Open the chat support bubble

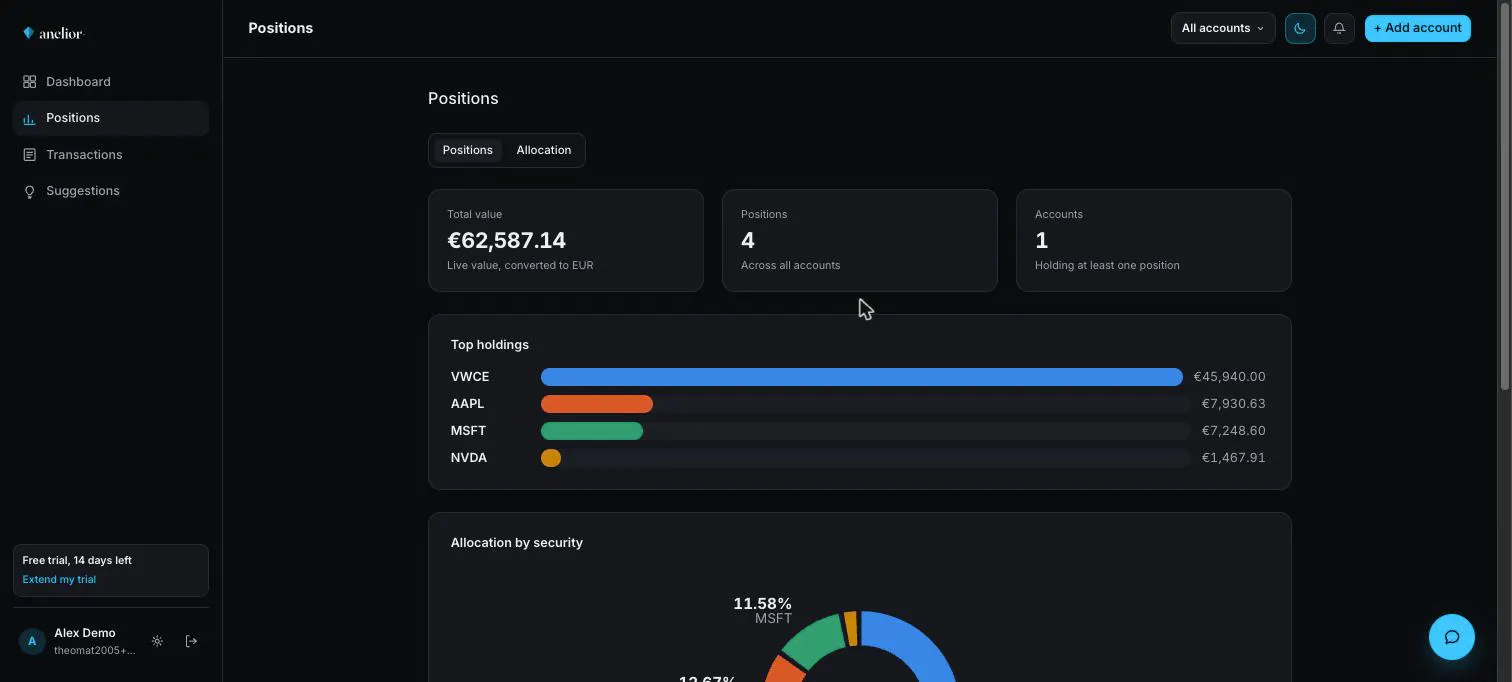(x=1452, y=637)
